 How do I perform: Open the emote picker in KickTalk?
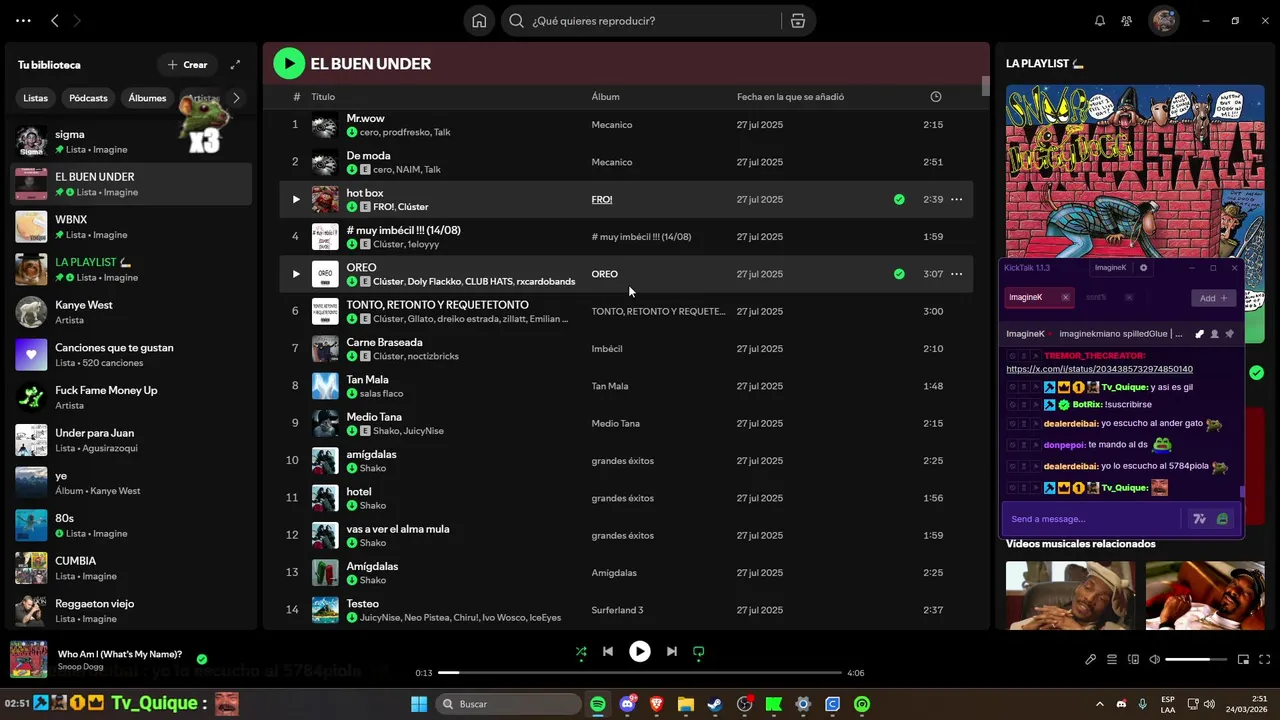(x=1222, y=519)
